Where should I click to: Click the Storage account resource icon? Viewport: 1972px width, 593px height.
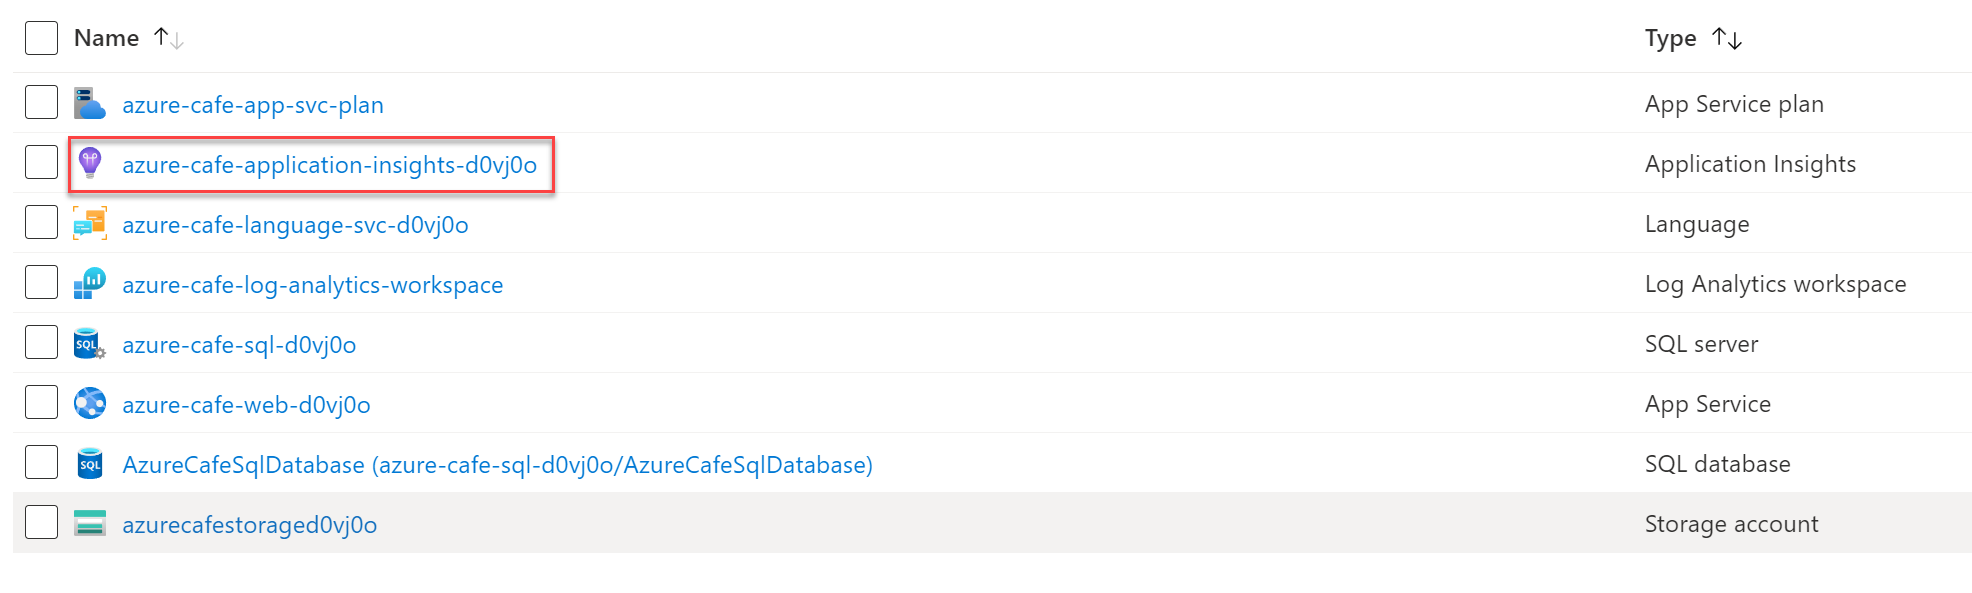pos(90,523)
